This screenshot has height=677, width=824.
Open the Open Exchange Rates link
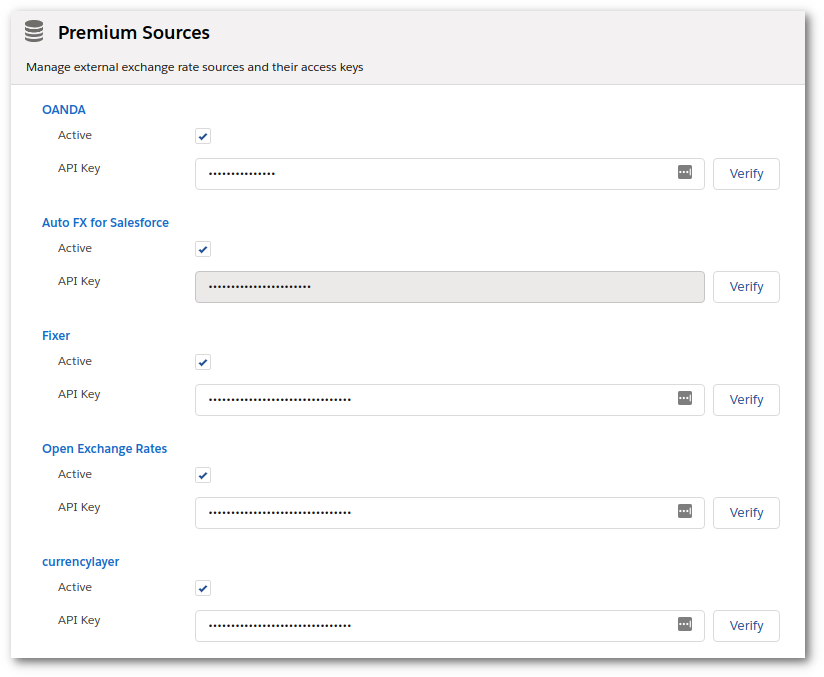(105, 449)
